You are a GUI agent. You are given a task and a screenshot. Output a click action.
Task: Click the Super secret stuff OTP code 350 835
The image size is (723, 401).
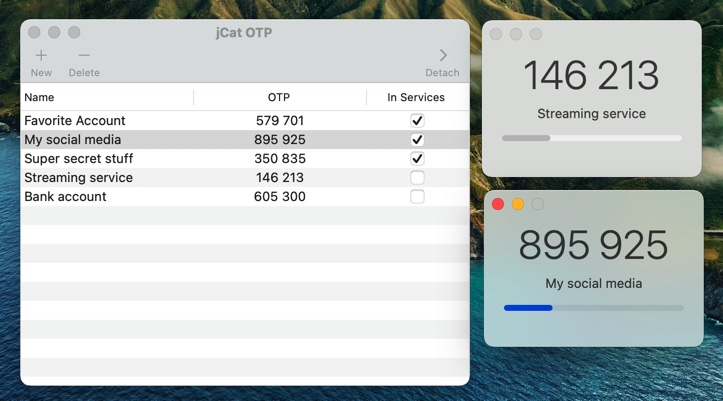[x=279, y=159]
